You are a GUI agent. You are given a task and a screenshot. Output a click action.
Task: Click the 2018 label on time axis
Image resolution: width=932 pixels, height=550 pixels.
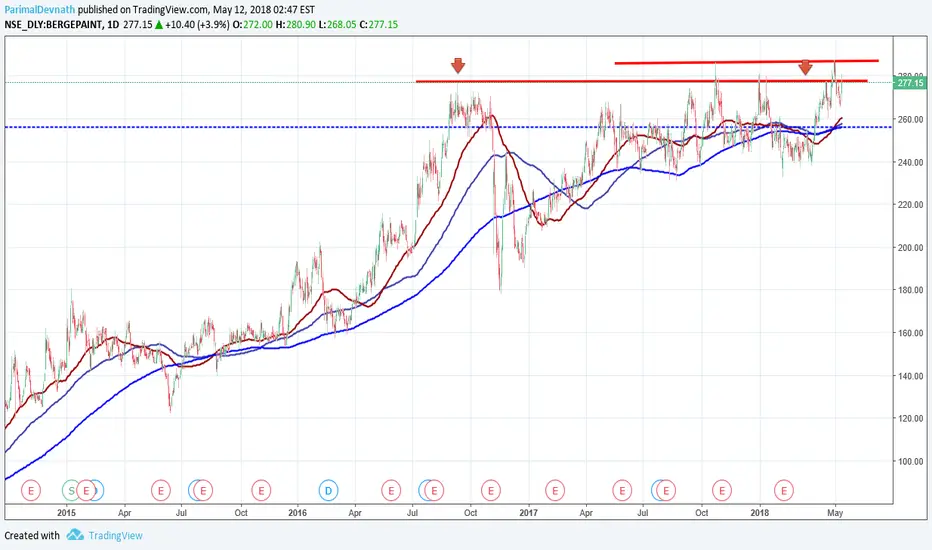point(759,513)
